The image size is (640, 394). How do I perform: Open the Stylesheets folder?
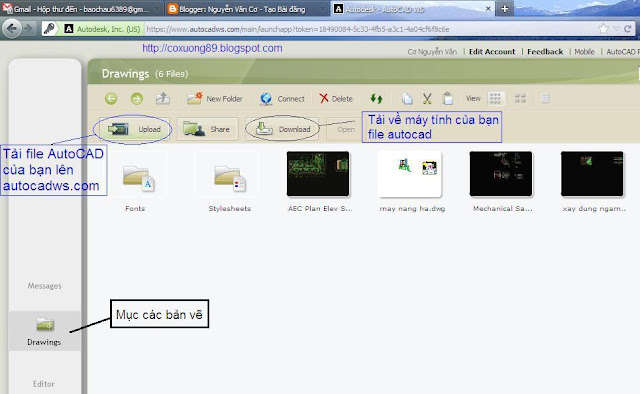point(229,177)
